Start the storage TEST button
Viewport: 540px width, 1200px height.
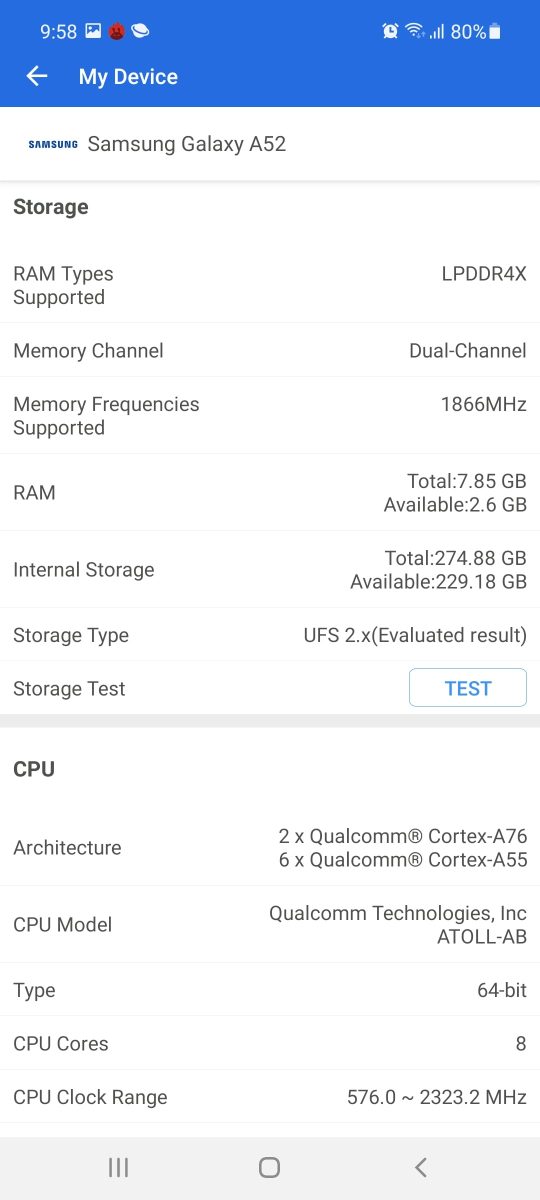[x=468, y=688]
